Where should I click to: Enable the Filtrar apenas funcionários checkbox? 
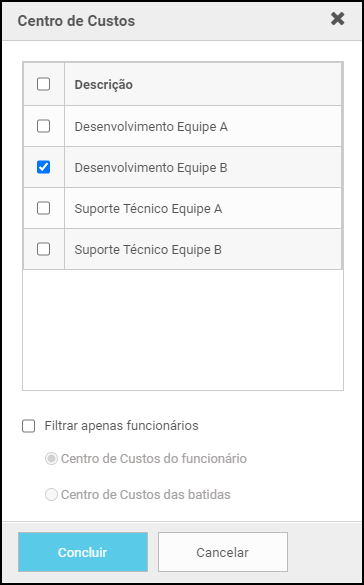coord(29,426)
